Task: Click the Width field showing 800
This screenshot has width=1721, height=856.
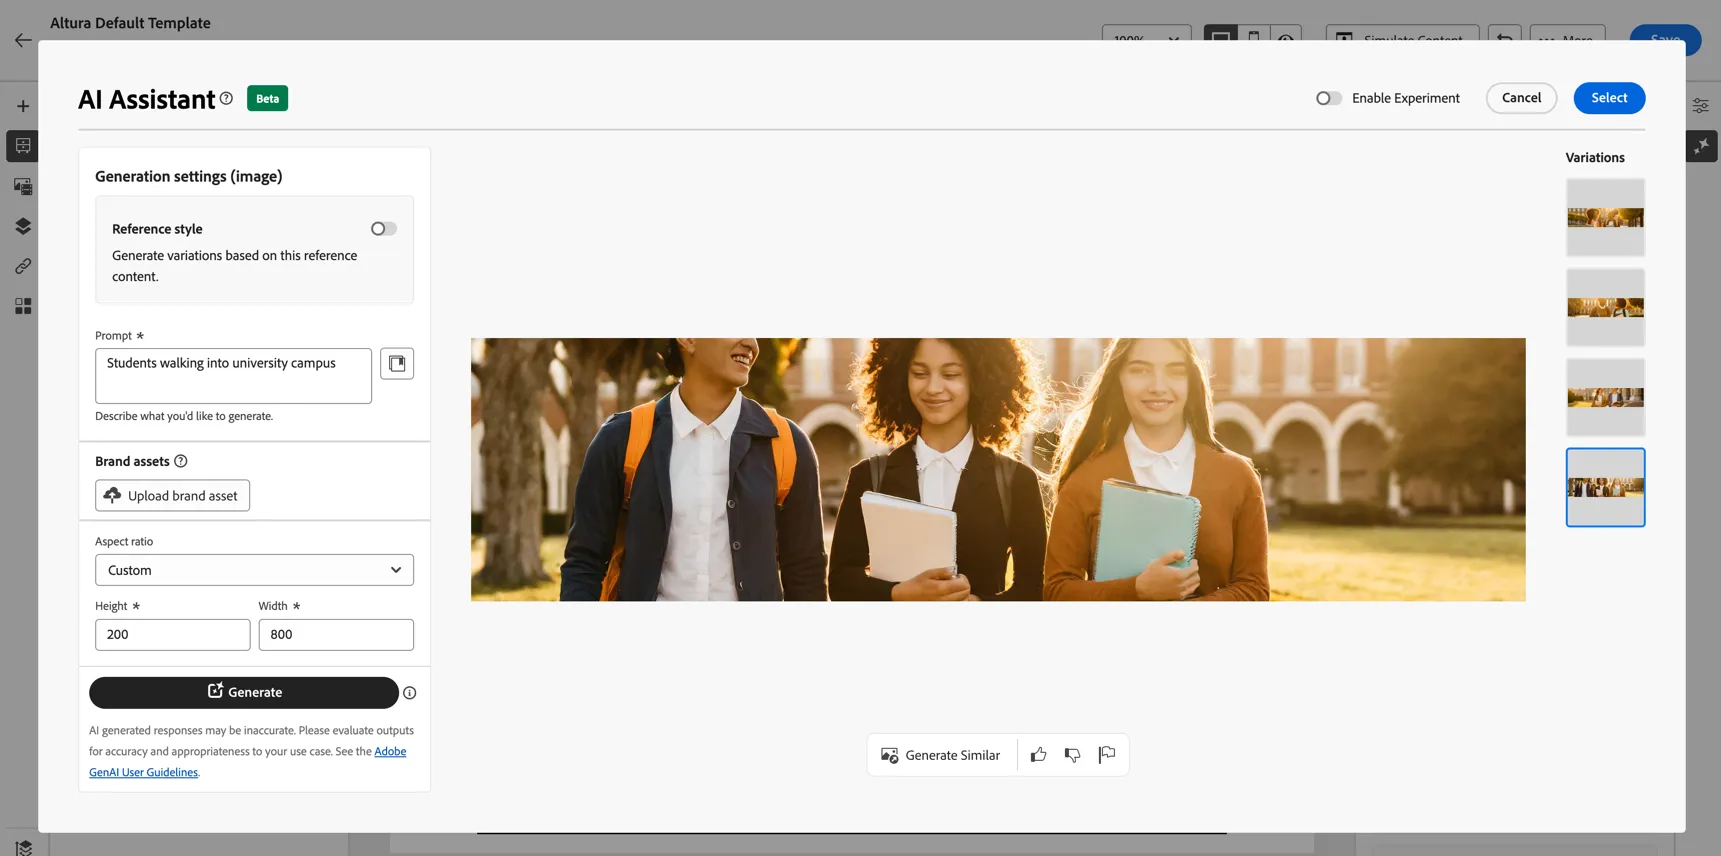Action: (x=336, y=635)
